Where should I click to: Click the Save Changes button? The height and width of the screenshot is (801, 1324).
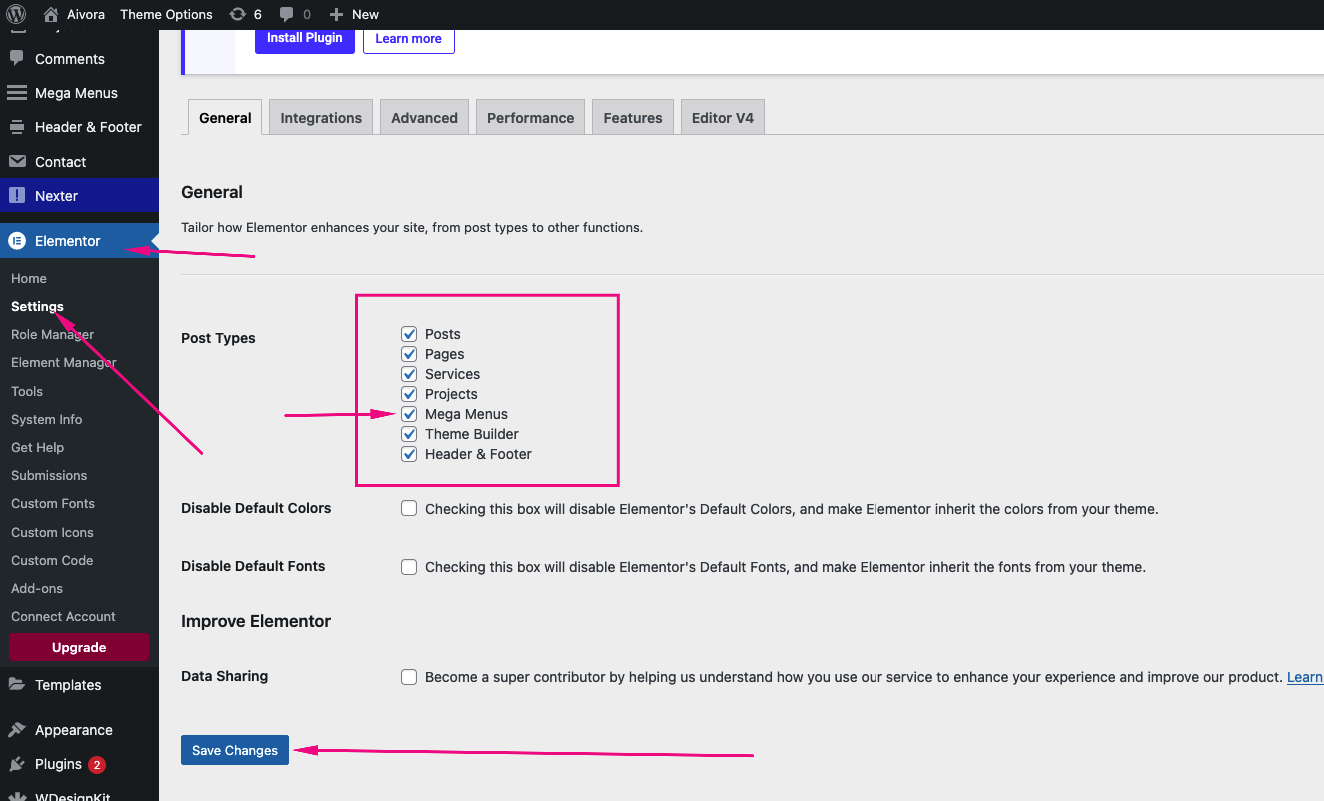click(x=235, y=750)
